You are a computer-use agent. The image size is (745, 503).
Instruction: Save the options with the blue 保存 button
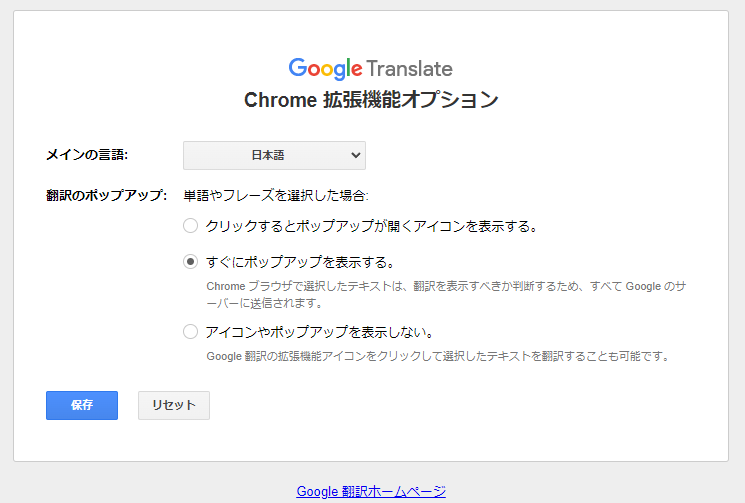82,405
